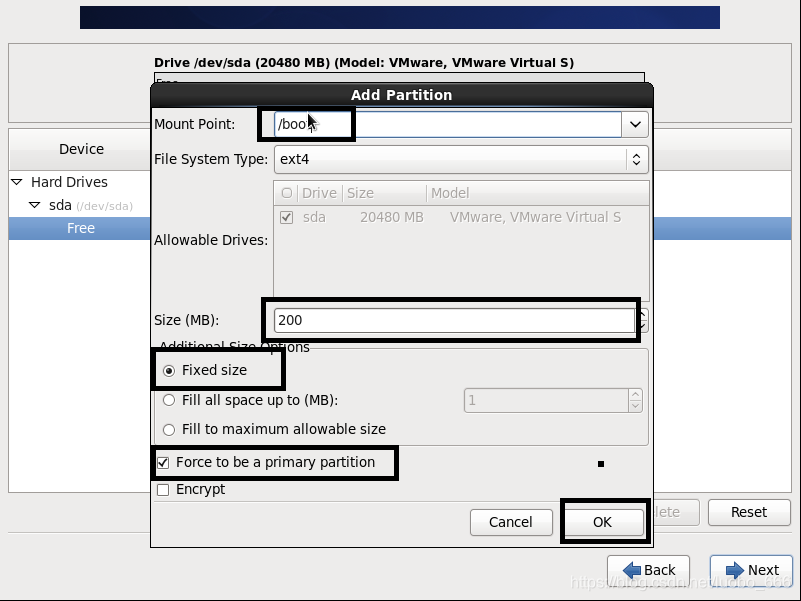801x601 pixels.
Task: Click the Device column header
Action: [x=81, y=149]
